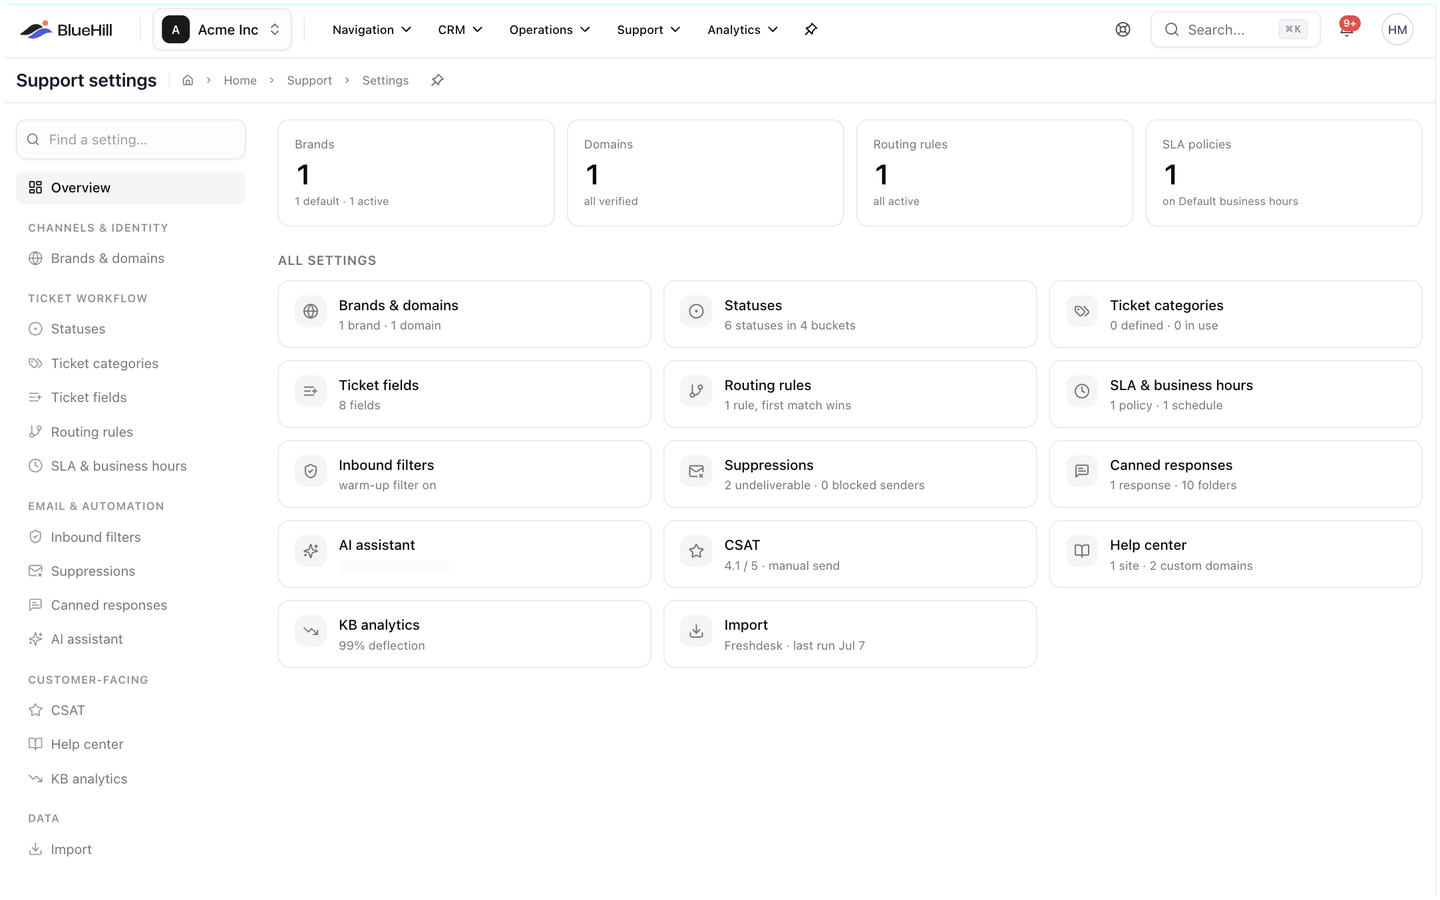Viewport: 1440px width, 900px height.
Task: Focus the Find a setting field
Action: coord(131,140)
